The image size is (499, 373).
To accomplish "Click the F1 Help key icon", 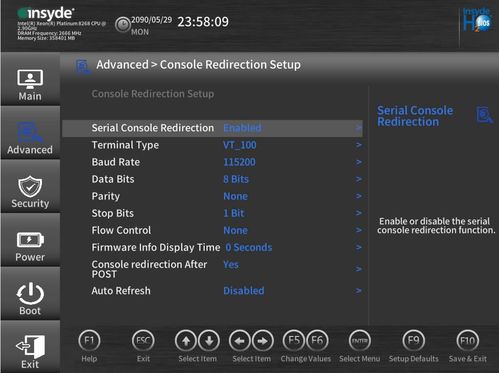I will pos(89,341).
